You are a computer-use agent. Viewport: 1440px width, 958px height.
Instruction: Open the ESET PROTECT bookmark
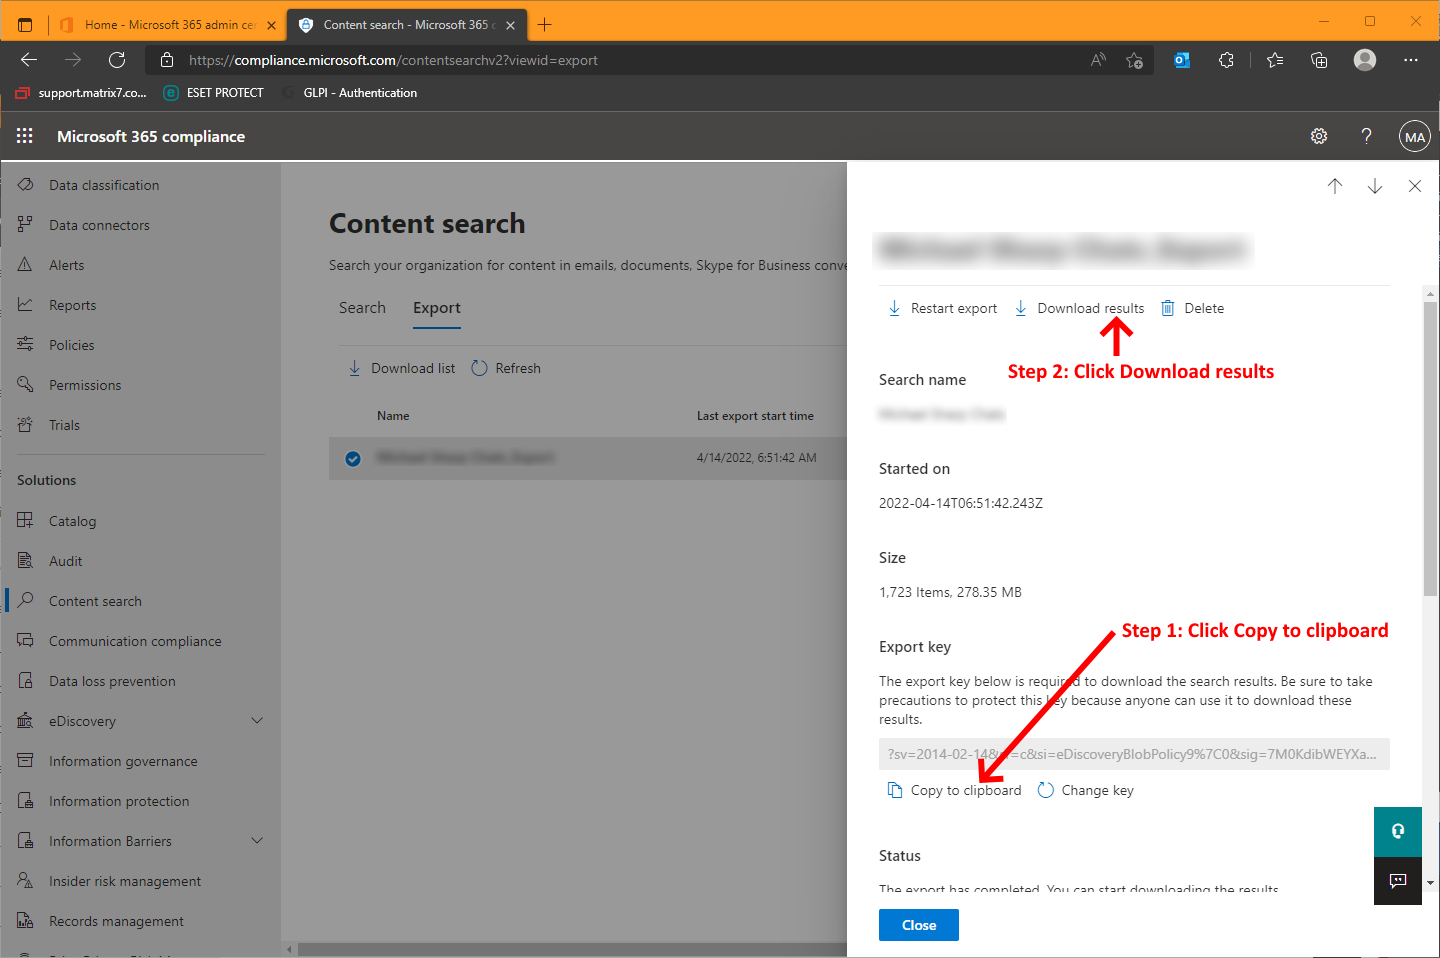(214, 93)
